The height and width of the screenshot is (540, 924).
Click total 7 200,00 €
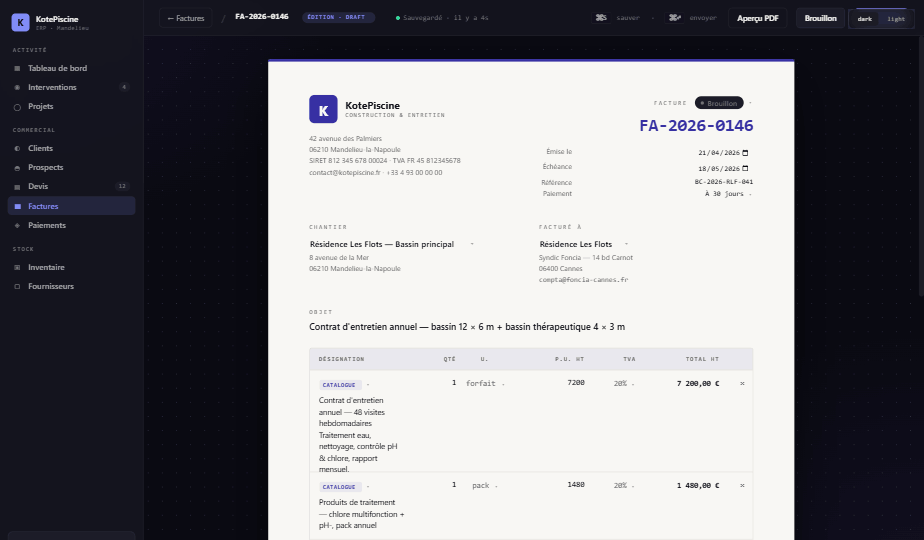click(698, 384)
